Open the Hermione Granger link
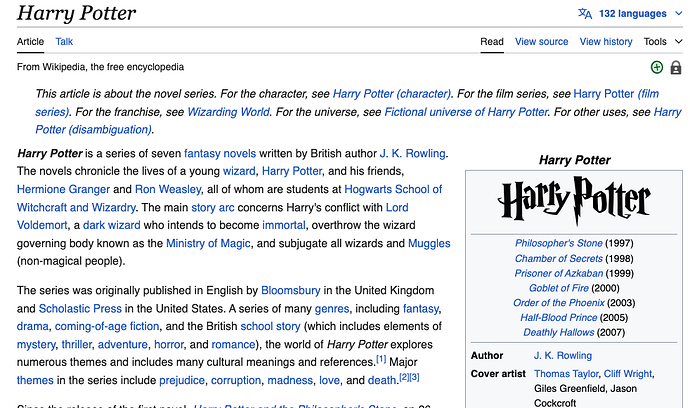Screen dimensions: 690x408 63,189
